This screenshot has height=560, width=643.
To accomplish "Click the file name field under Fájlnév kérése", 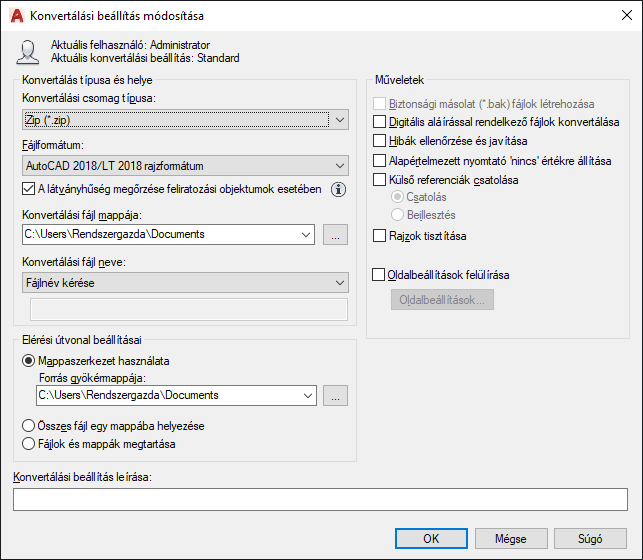I will click(189, 309).
